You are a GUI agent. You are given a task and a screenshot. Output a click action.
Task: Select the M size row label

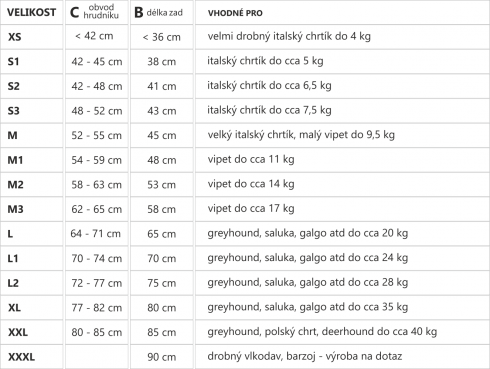(12, 135)
